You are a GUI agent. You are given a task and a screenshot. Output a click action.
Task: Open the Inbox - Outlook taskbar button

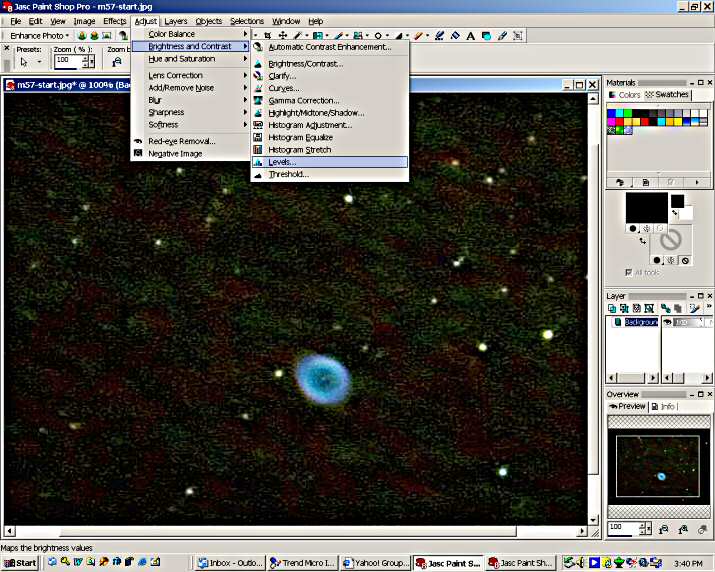(x=230, y=563)
